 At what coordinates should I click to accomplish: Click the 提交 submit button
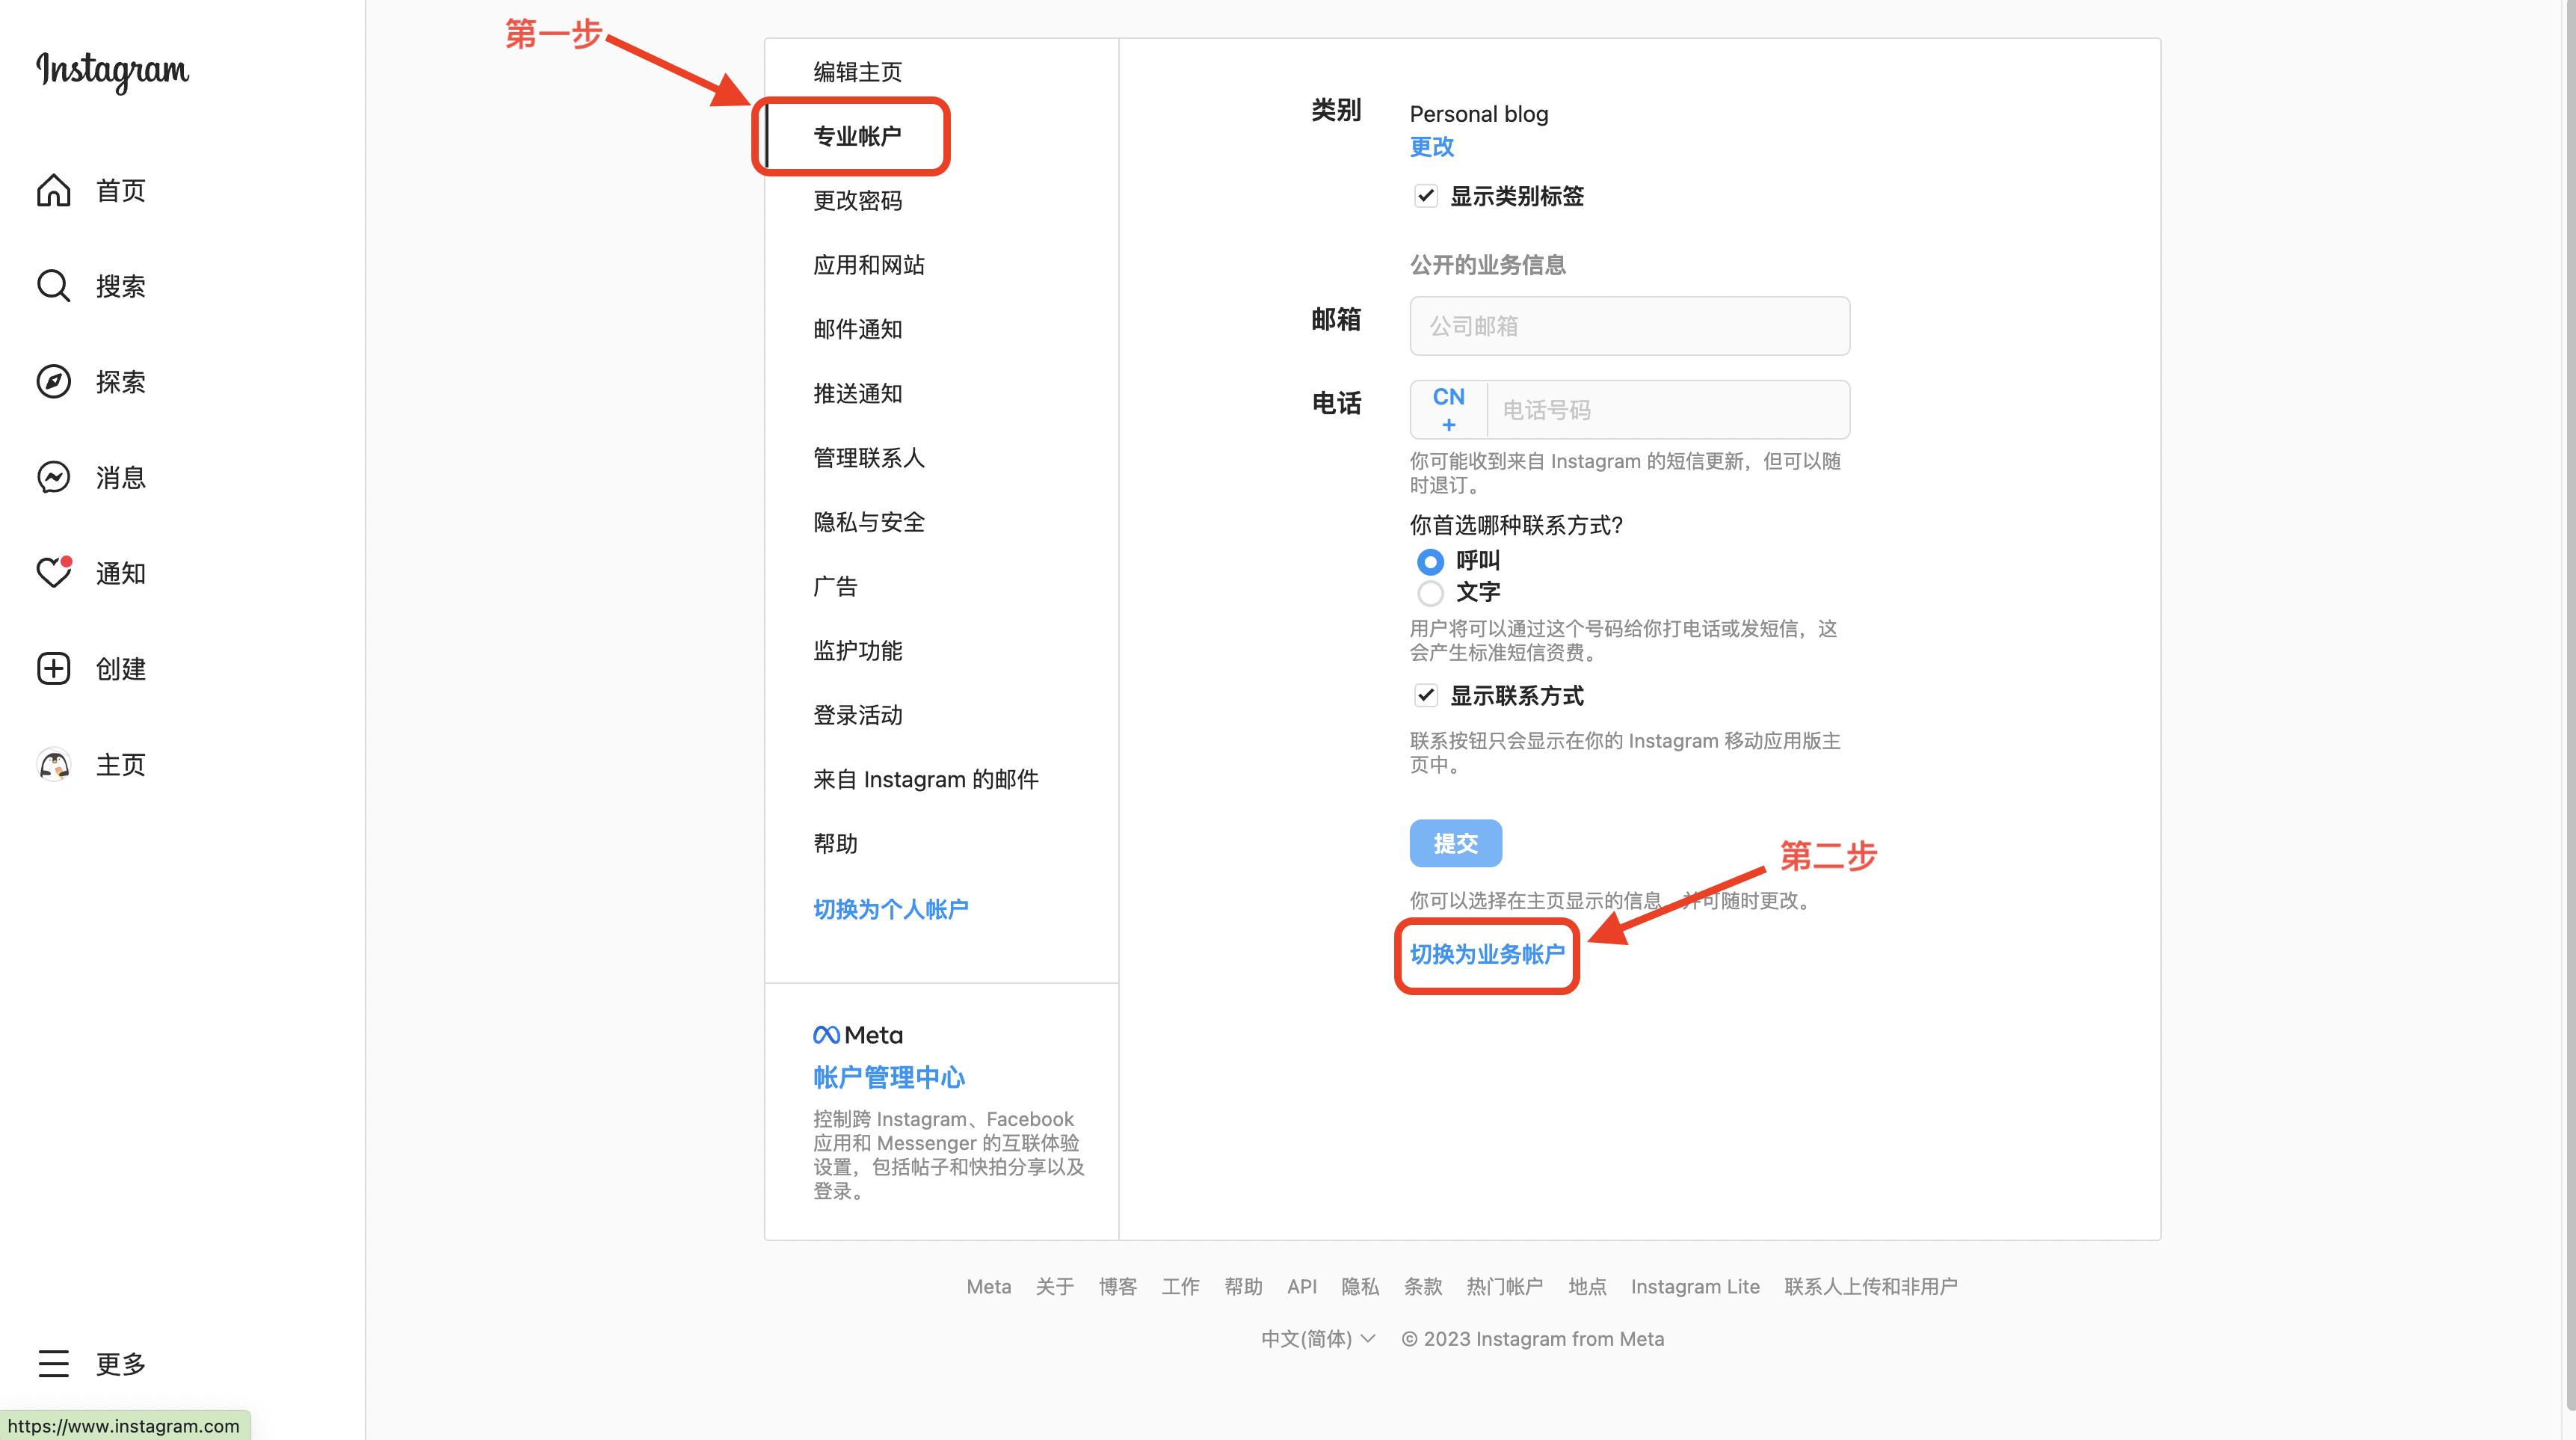tap(1455, 843)
